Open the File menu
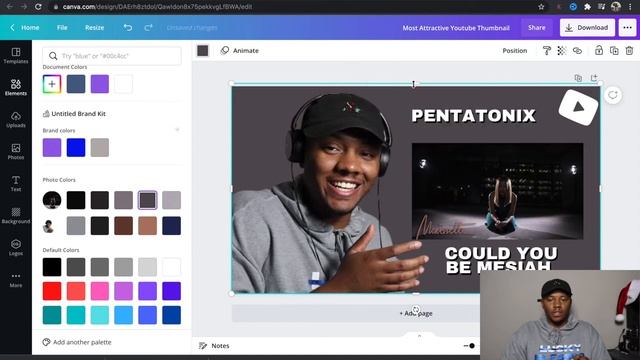 coord(62,27)
